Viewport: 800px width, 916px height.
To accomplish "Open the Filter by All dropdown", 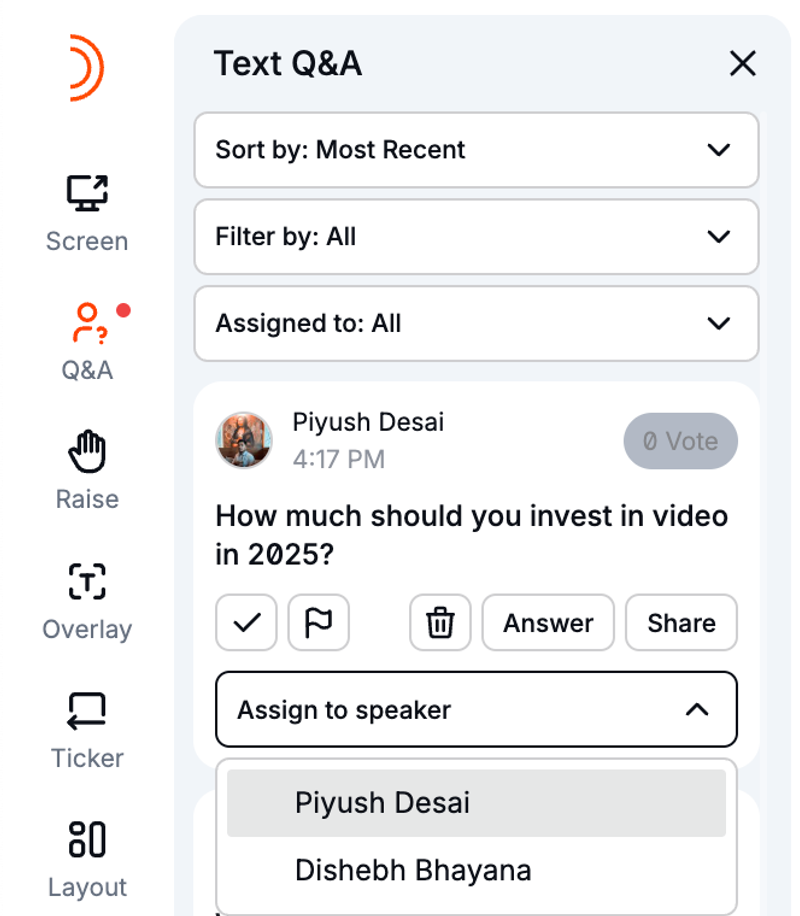I will (x=476, y=237).
